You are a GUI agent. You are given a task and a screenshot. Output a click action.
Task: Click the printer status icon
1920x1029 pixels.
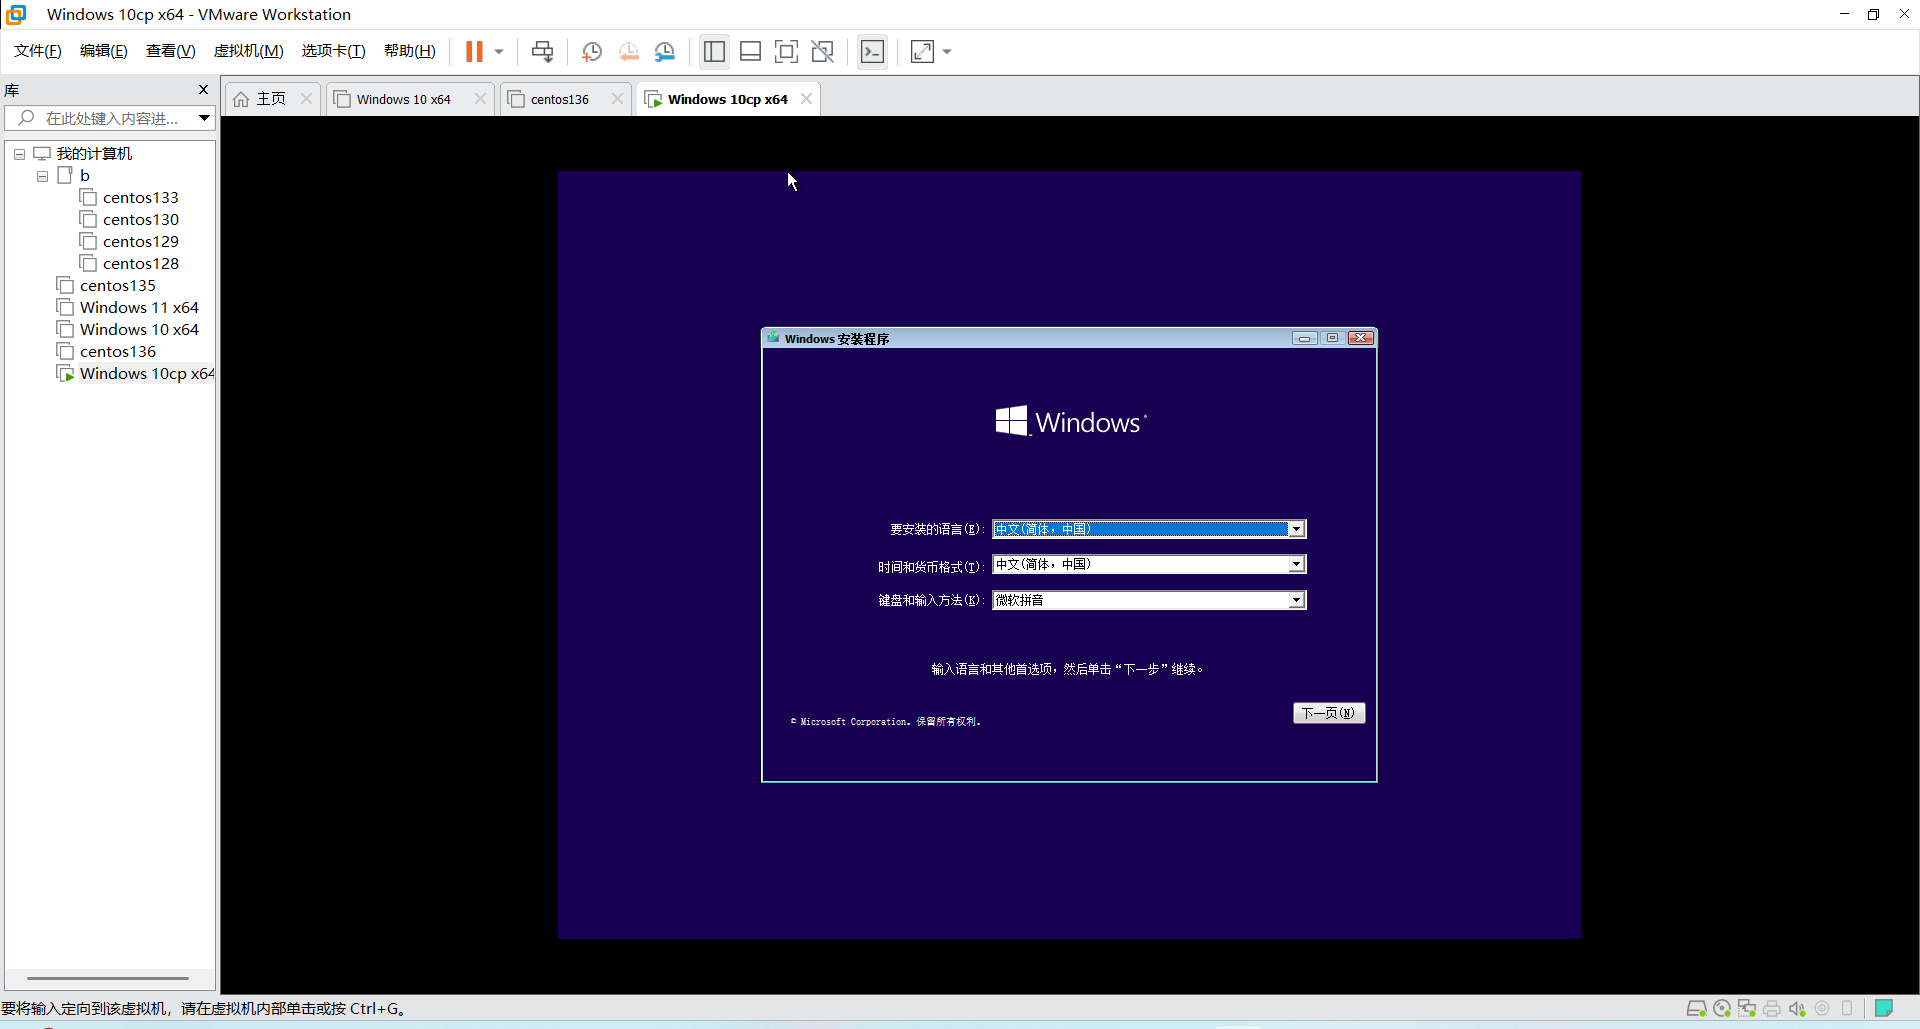click(1772, 1008)
